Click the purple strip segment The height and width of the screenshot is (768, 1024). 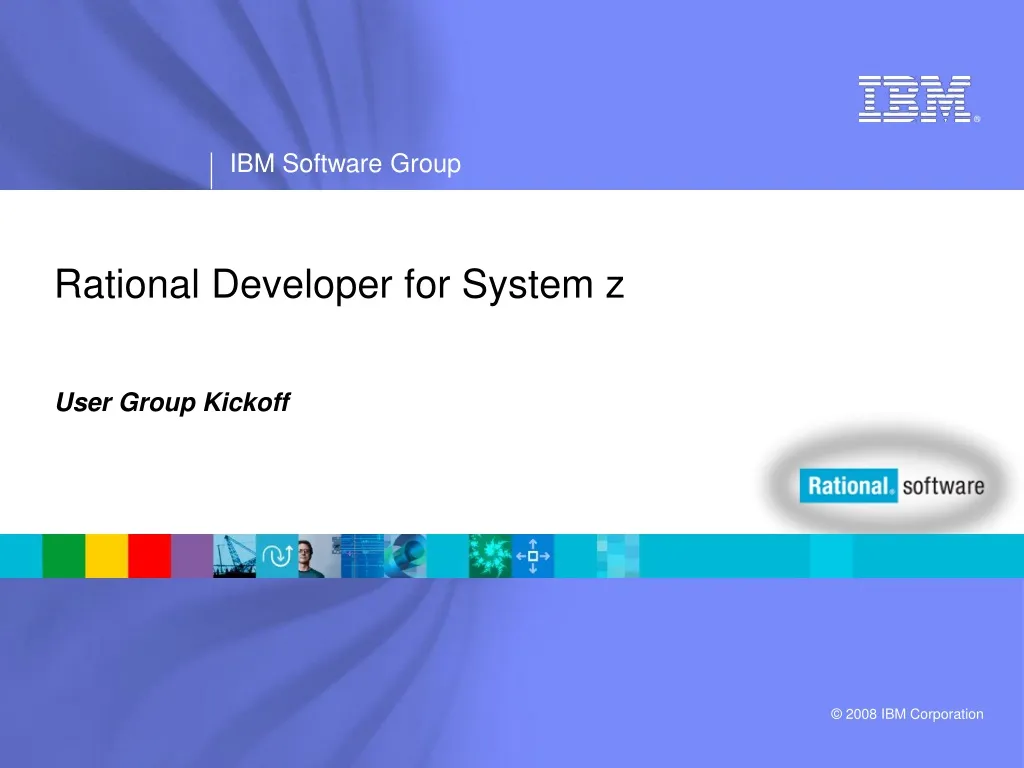[191, 556]
